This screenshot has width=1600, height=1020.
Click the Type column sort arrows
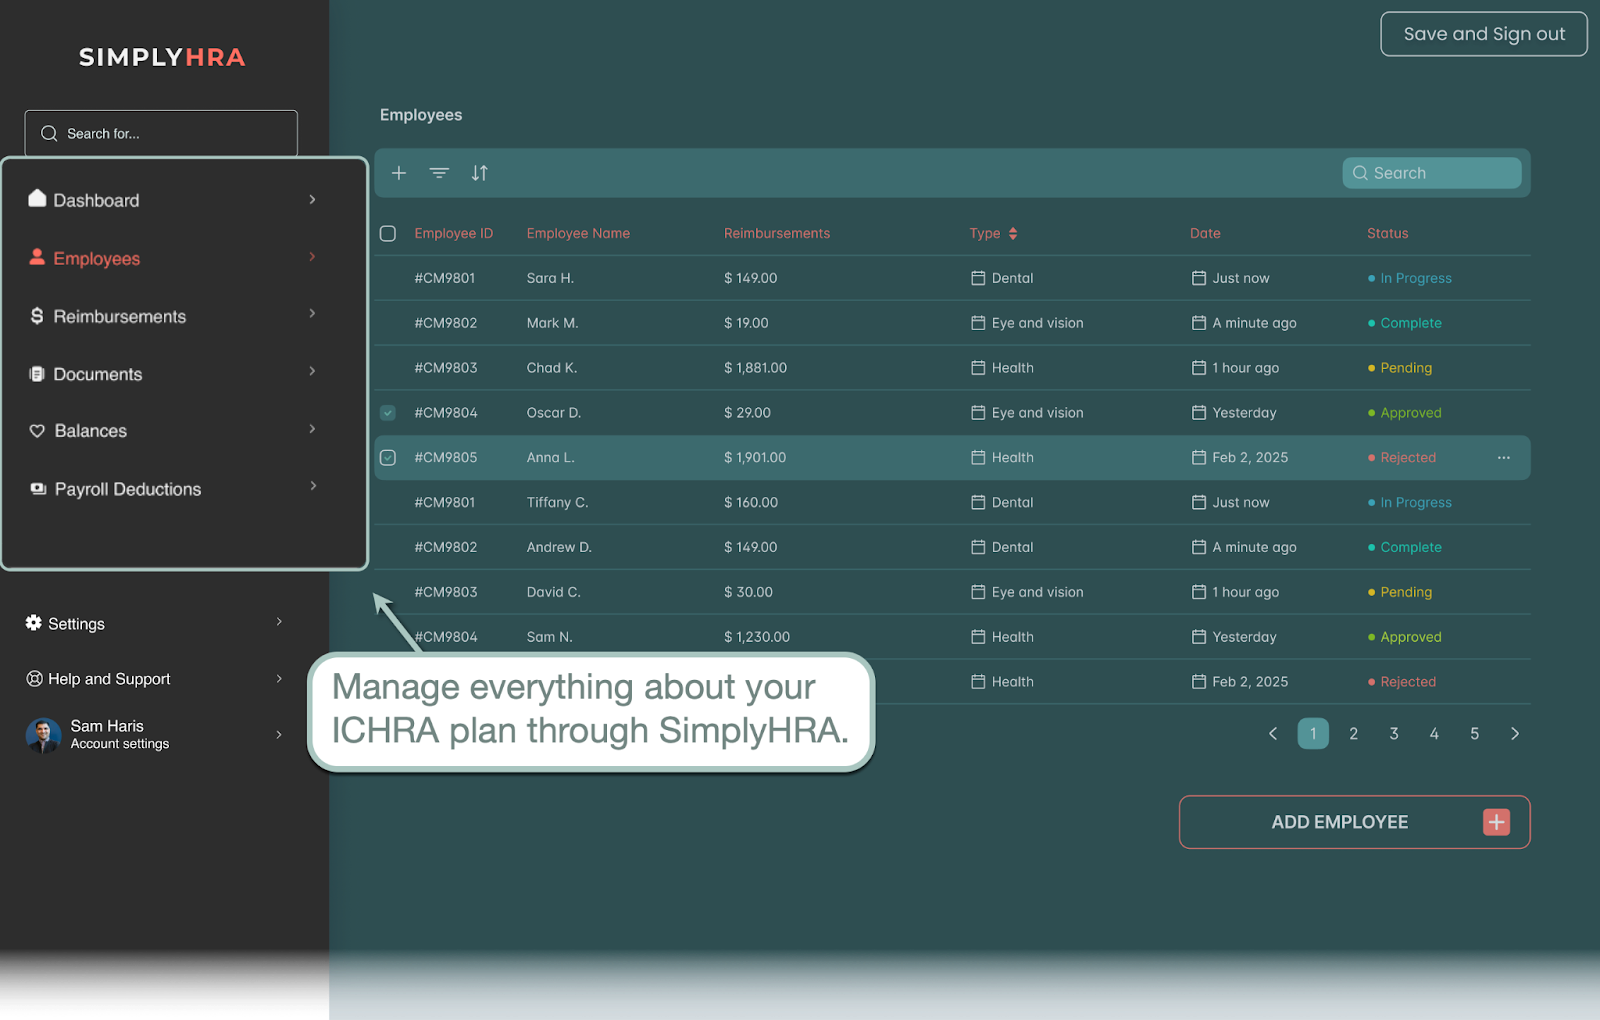click(1013, 233)
